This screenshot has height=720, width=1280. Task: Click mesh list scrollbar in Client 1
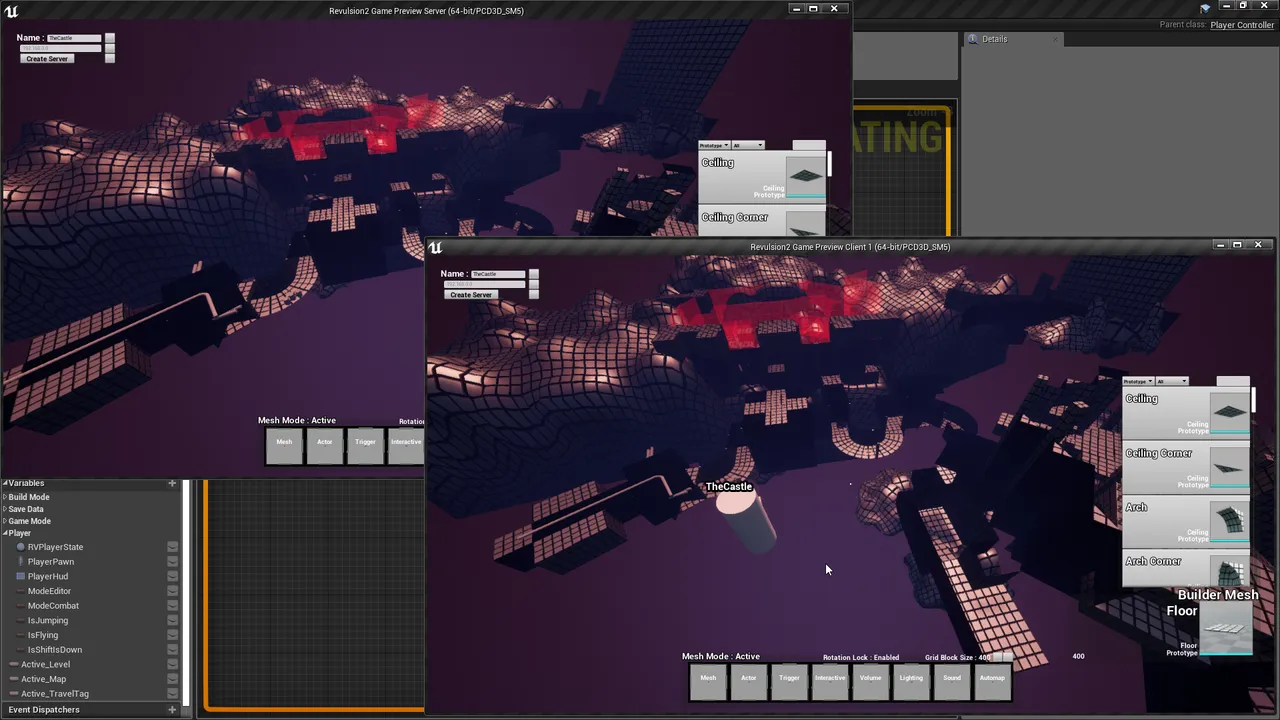click(x=1253, y=400)
